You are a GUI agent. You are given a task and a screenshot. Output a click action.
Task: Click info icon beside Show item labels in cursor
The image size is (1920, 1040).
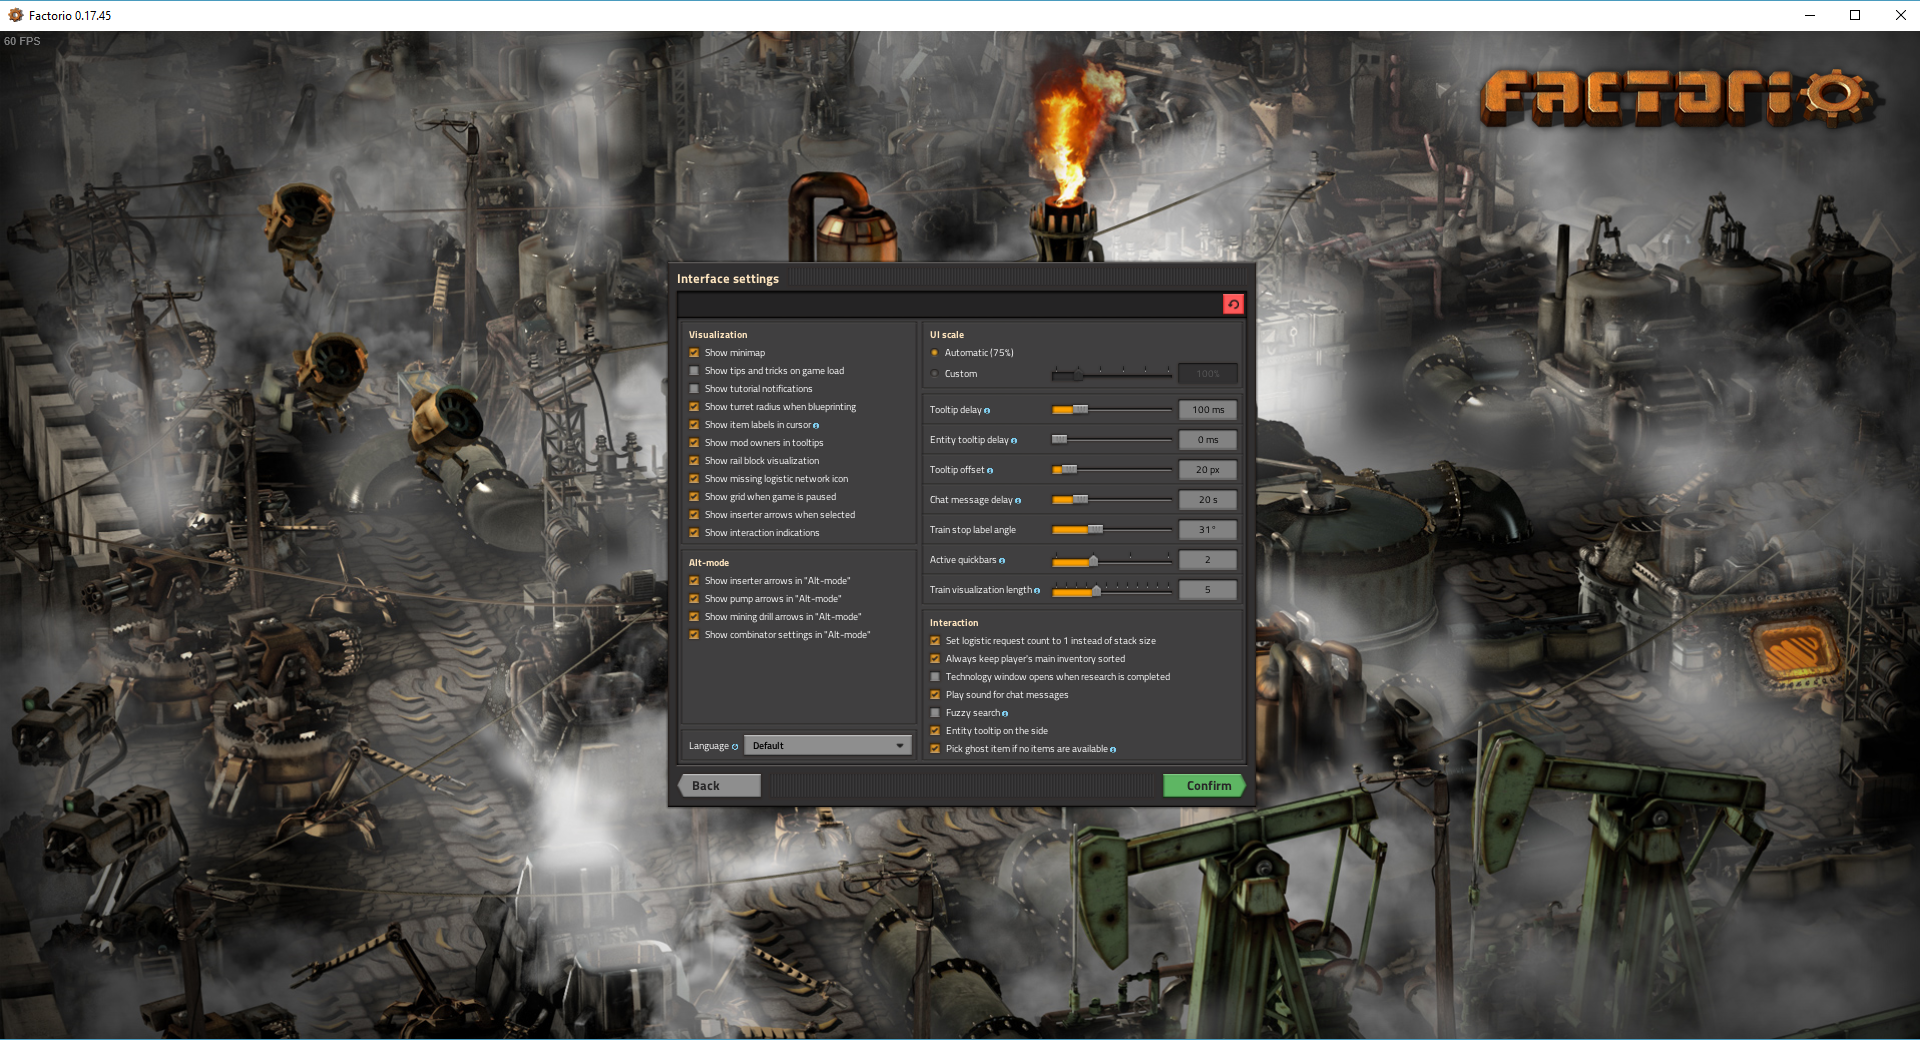point(816,426)
